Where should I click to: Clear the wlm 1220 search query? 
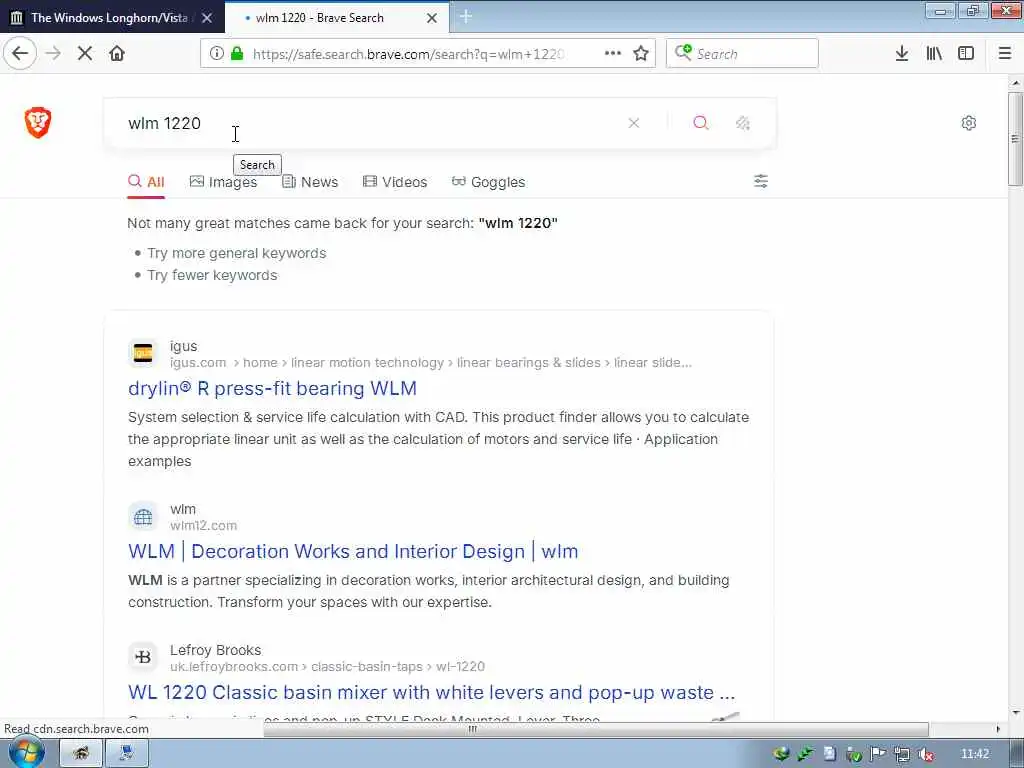pos(633,123)
